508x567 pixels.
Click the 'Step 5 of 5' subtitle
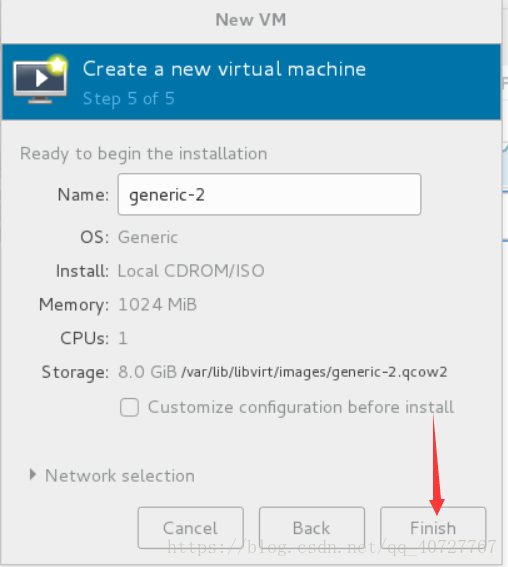pyautogui.click(x=129, y=99)
